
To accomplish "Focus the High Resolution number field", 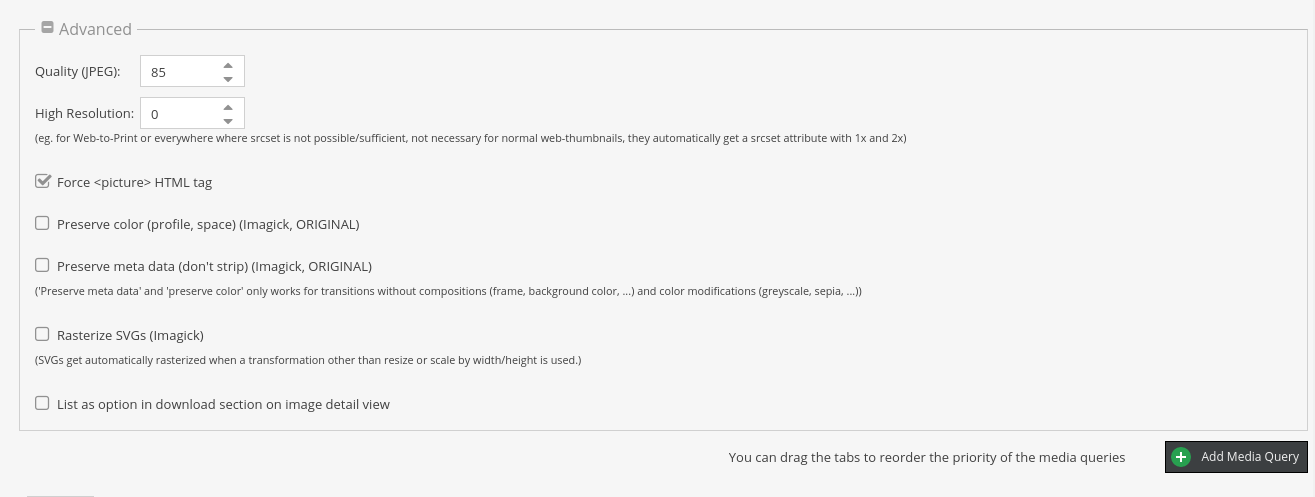I will [x=192, y=114].
